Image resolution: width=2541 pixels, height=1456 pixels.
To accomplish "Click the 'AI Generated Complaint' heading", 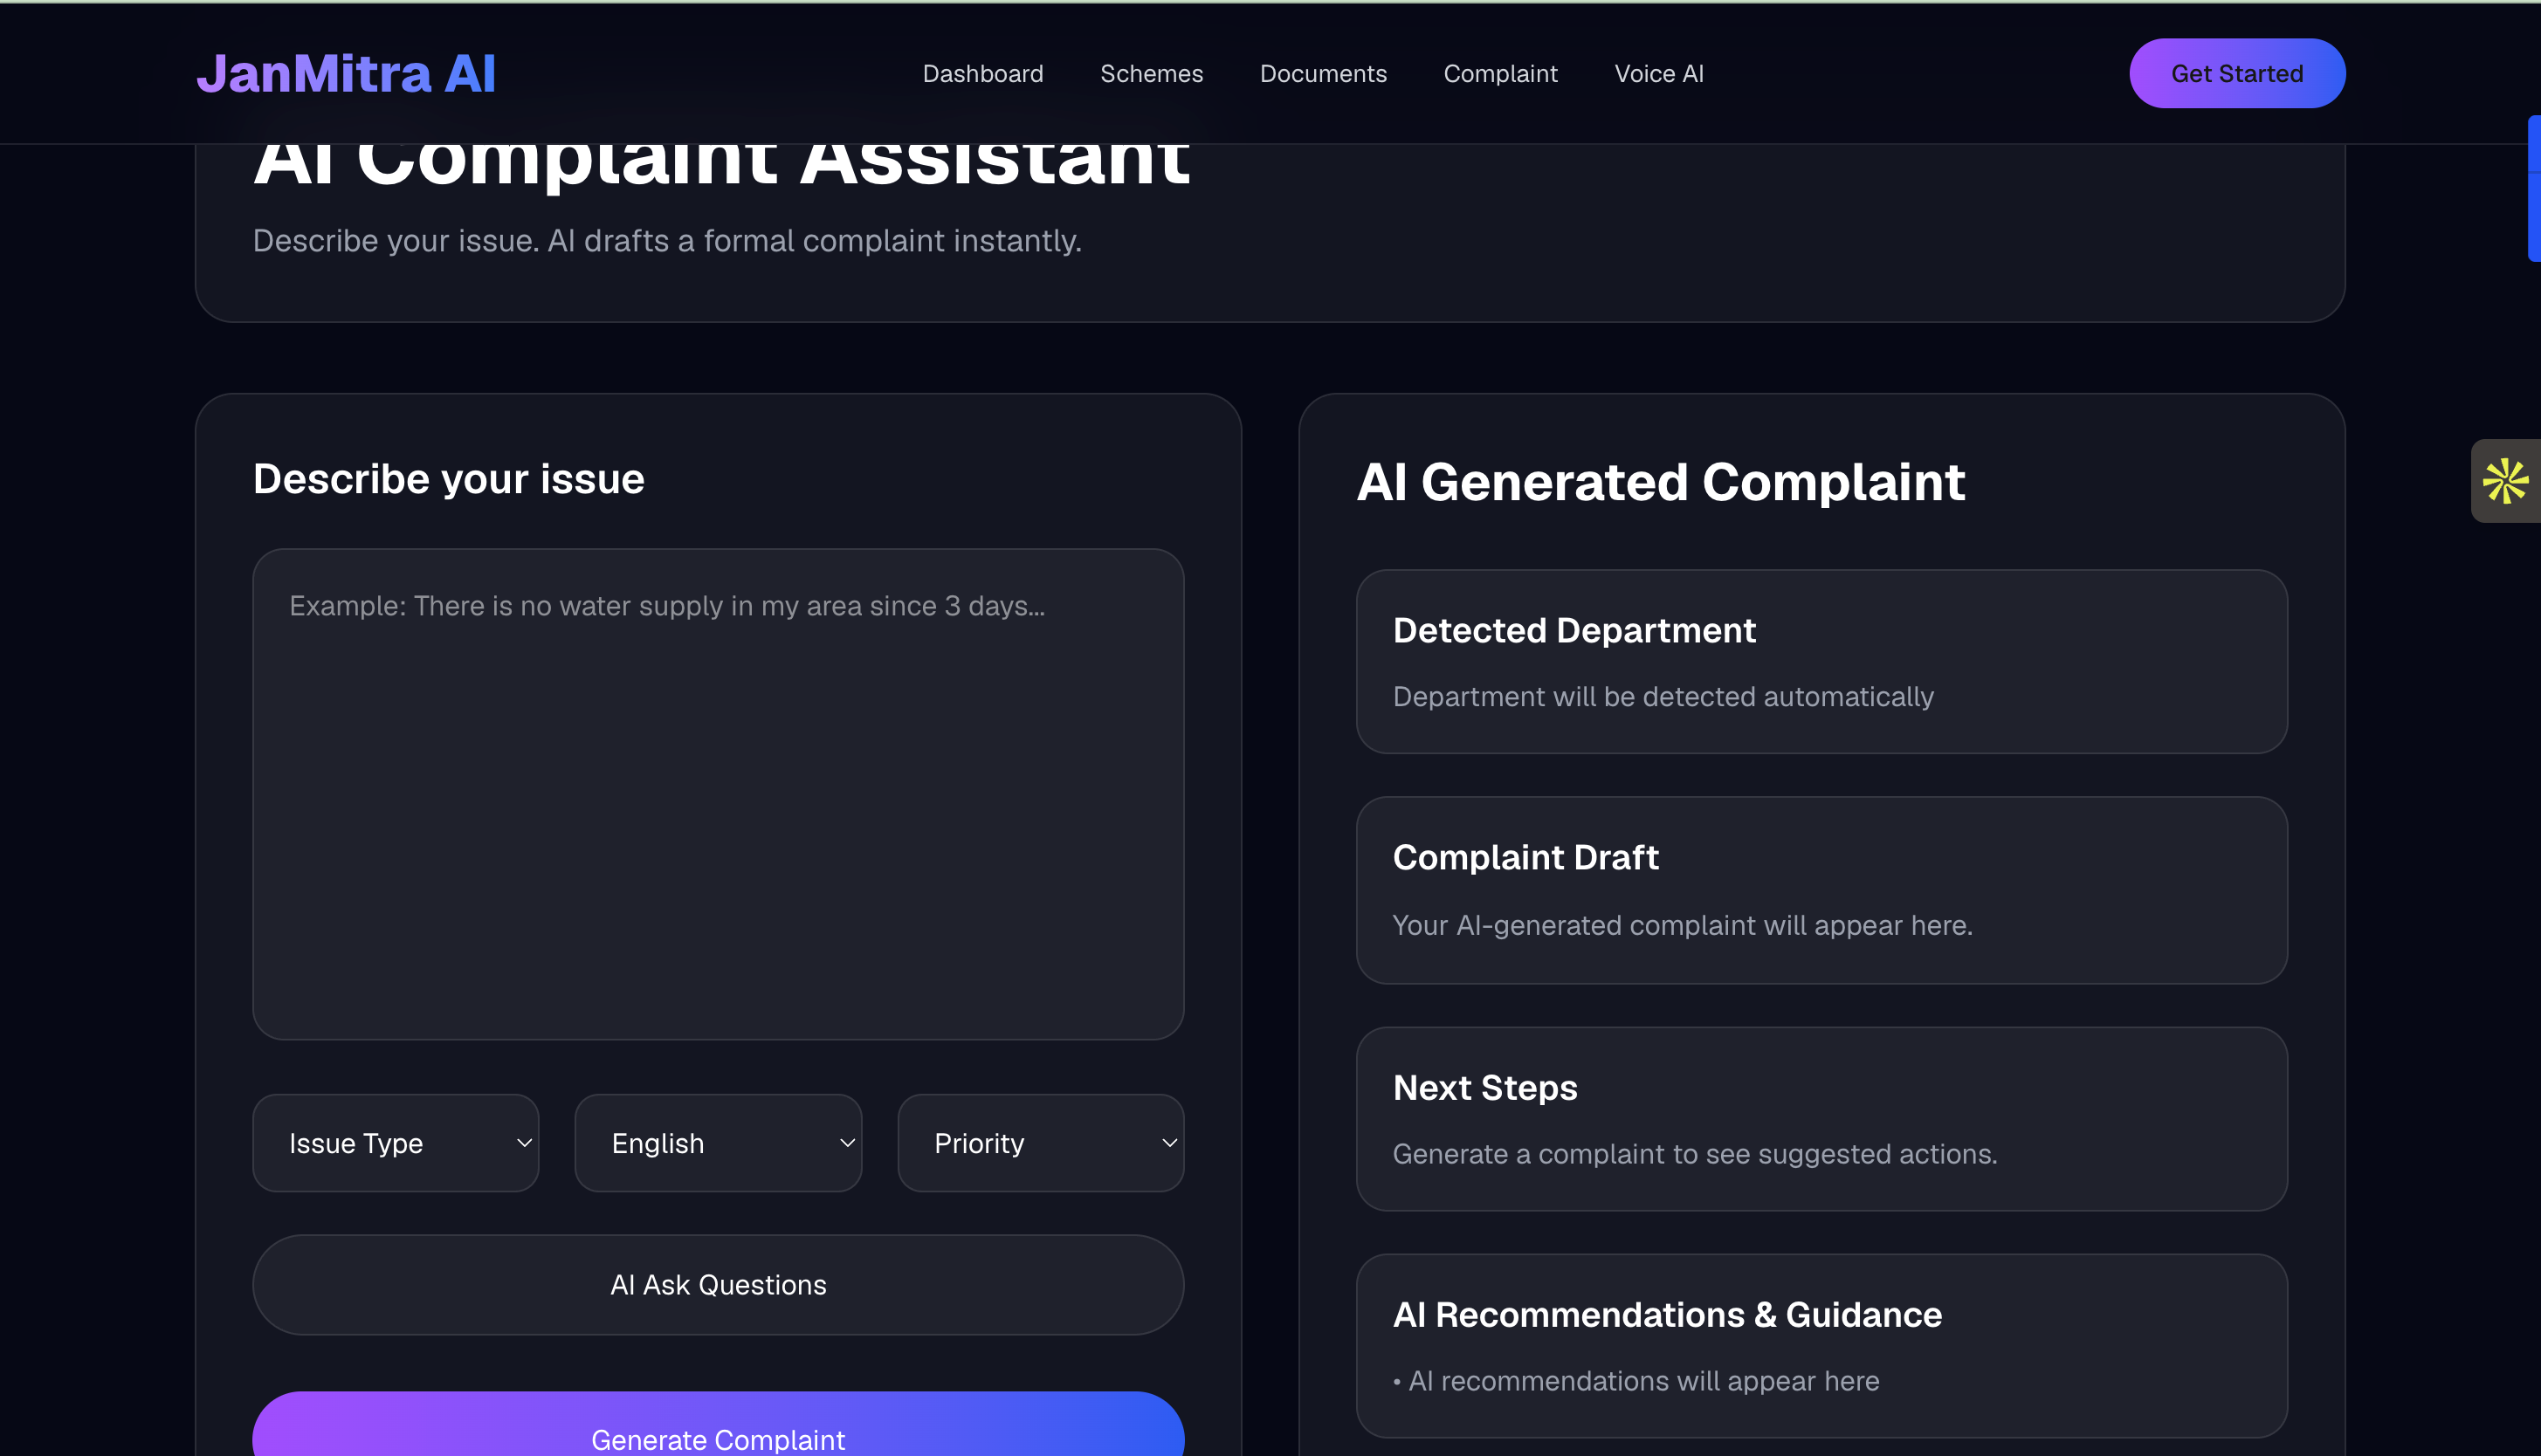I will click(x=1660, y=482).
